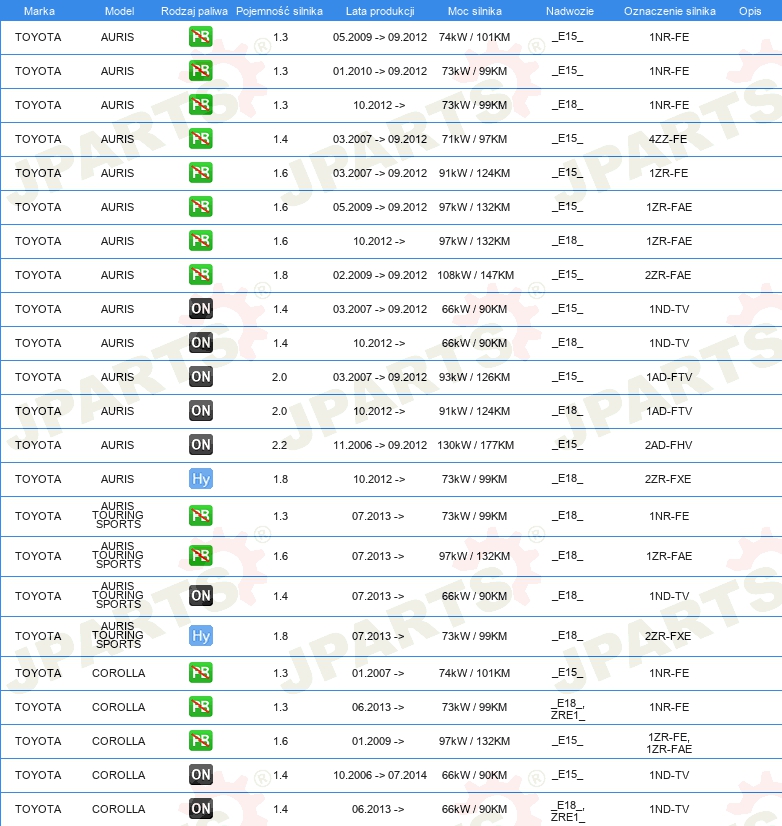Click the AURIS TOURING SPORTS 1.3 model cell

click(x=118, y=515)
